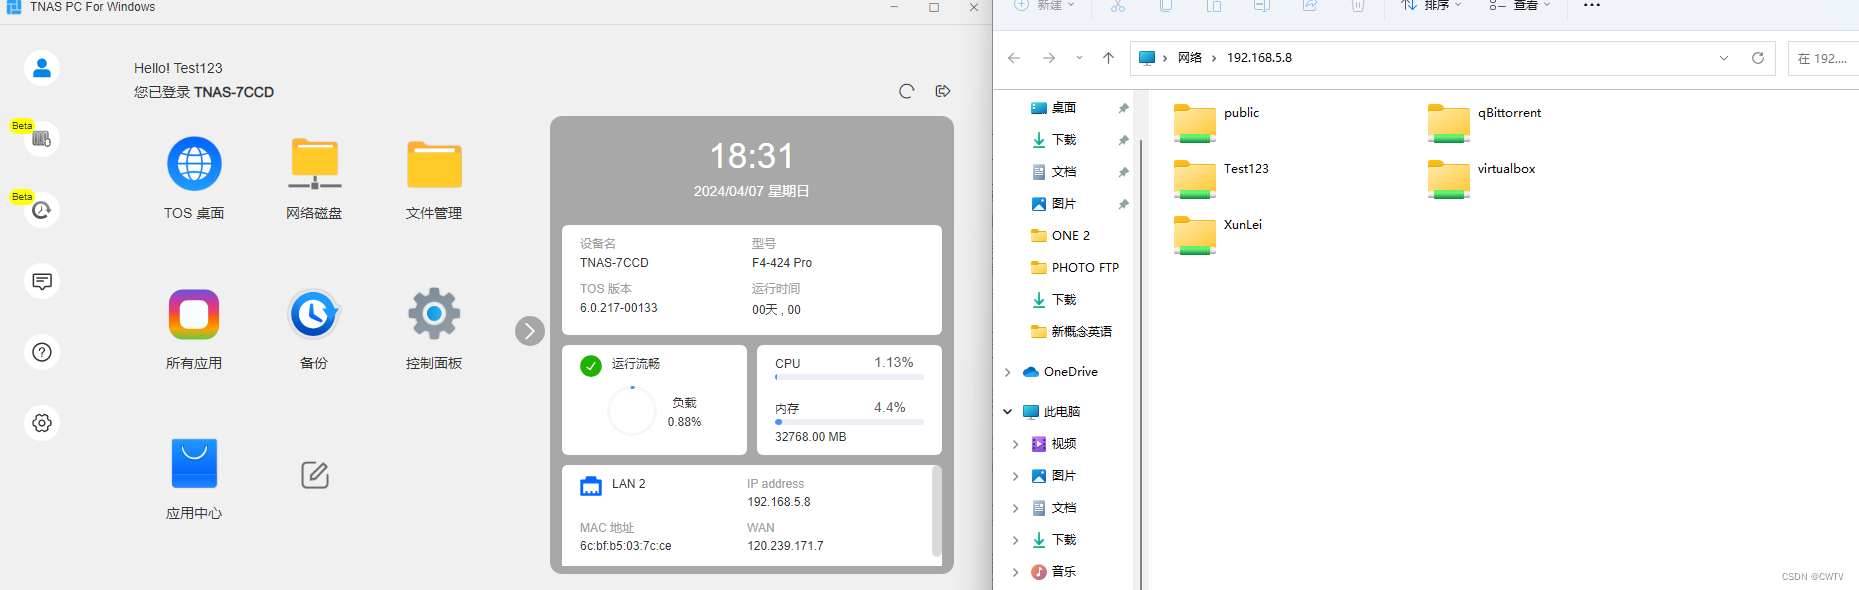Select 此电脑 in navigation pane
1859x590 pixels.
click(1051, 412)
